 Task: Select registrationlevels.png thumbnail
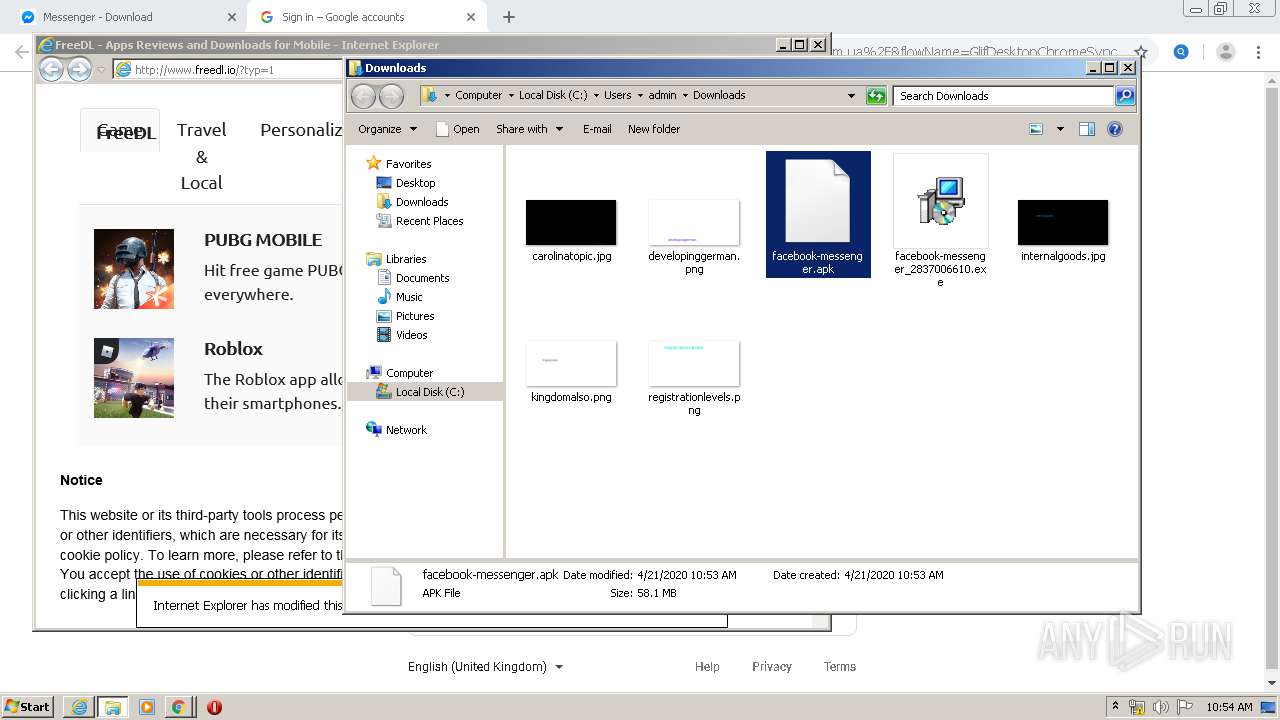[694, 363]
